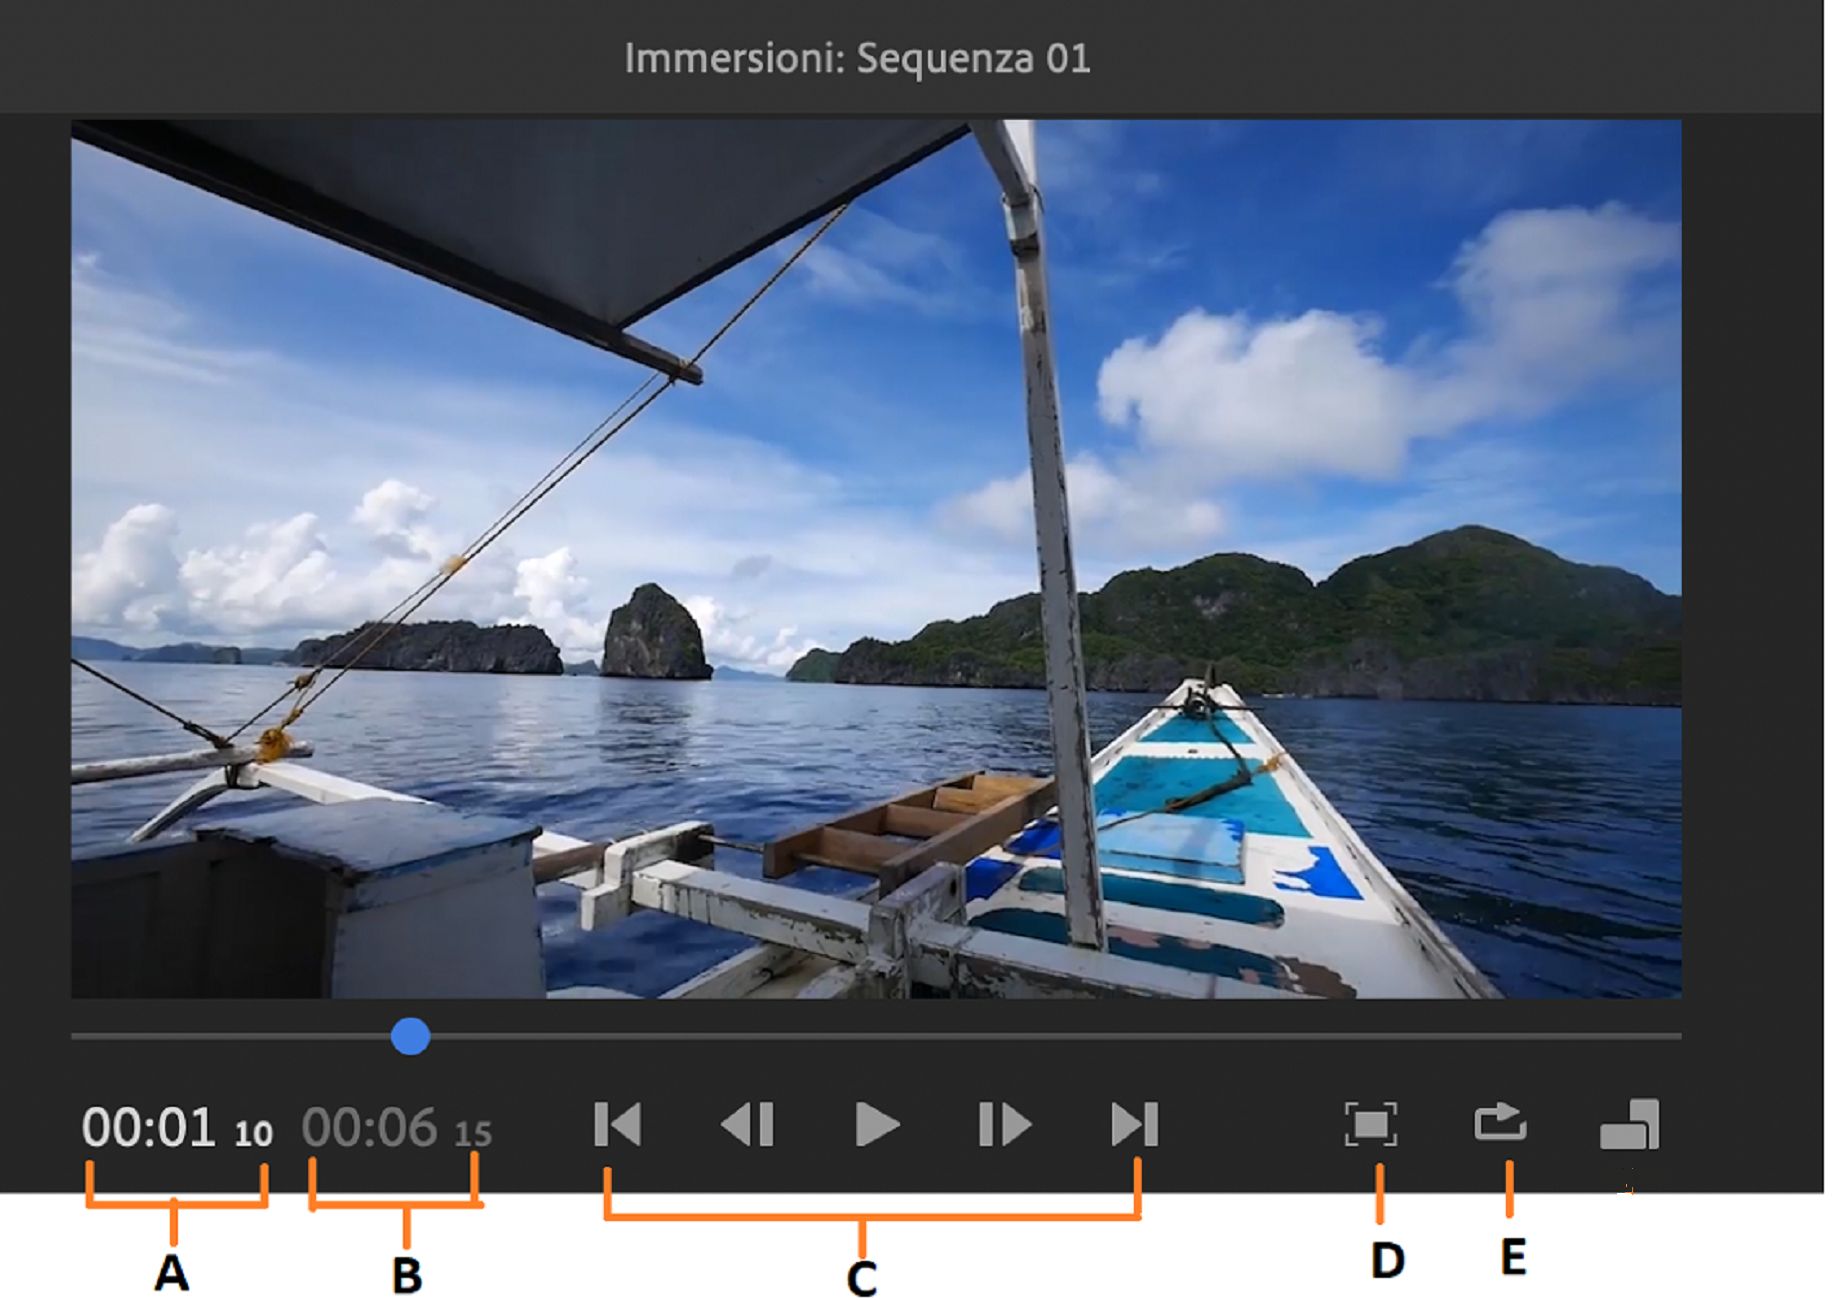This screenshot has width=1840, height=1300.
Task: Step back one frame
Action: point(747,1125)
